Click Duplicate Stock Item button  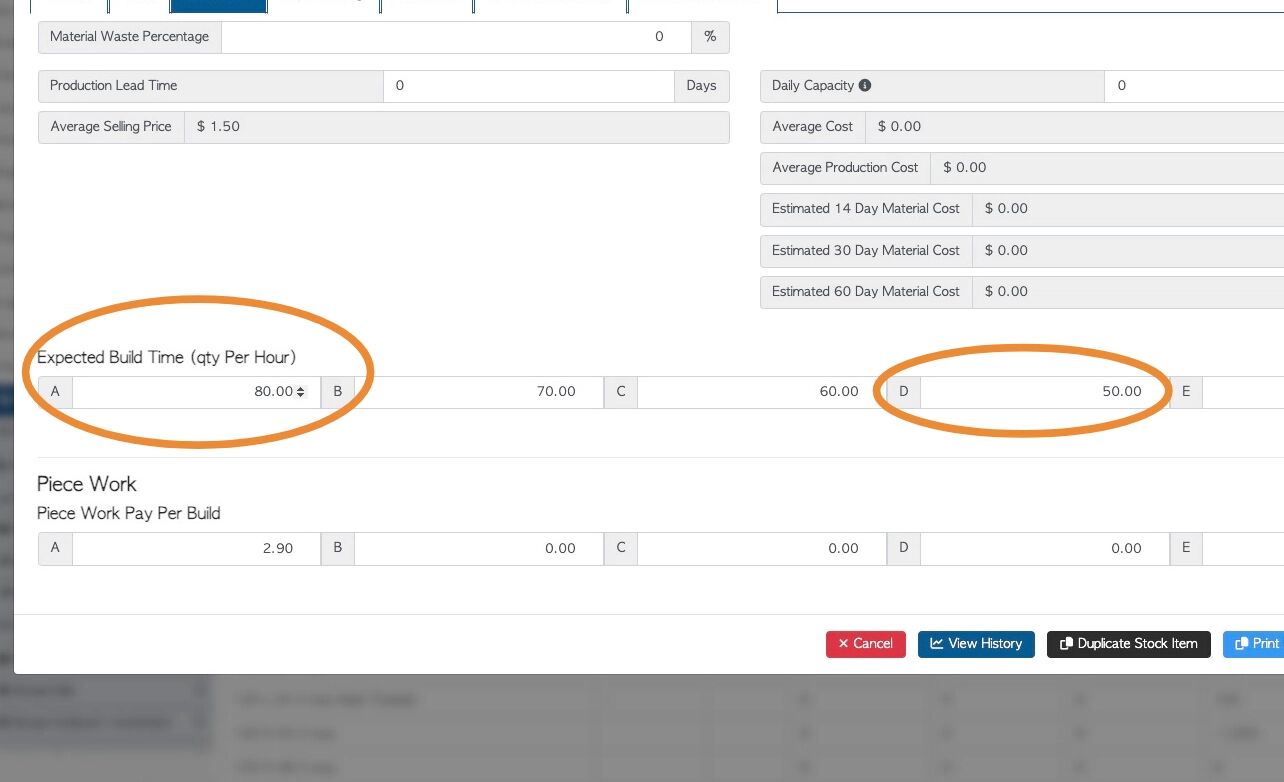click(x=1129, y=644)
